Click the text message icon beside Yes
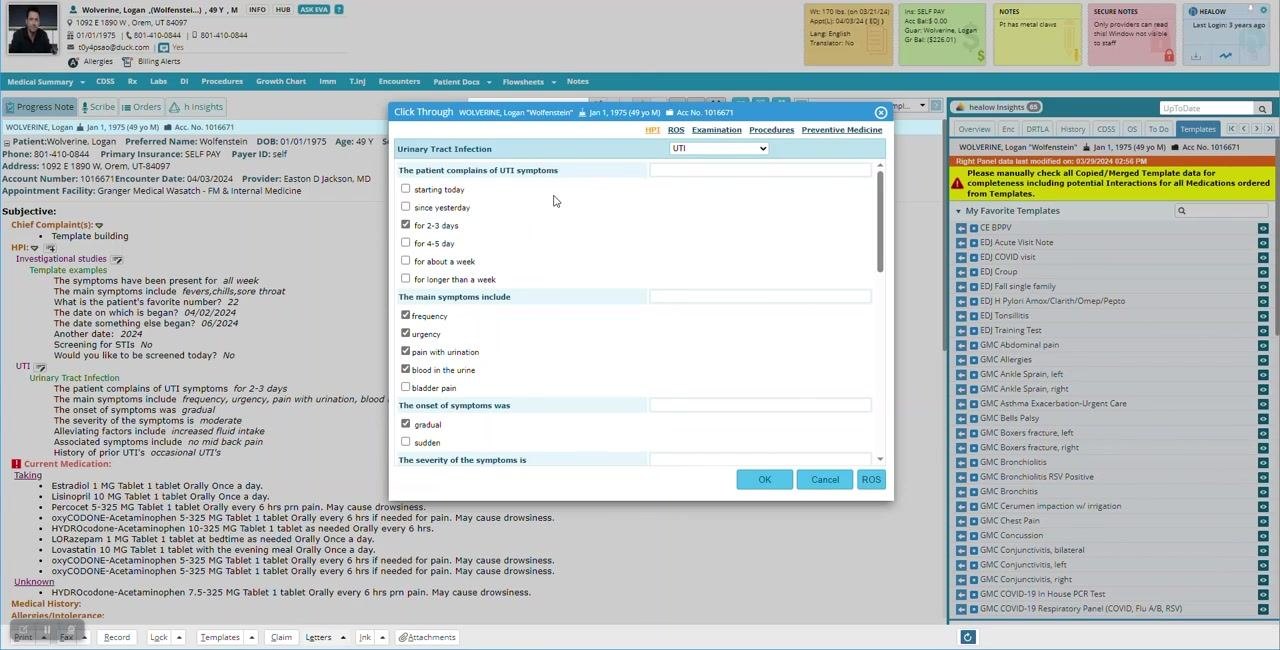This screenshot has height=650, width=1280. click(x=164, y=47)
